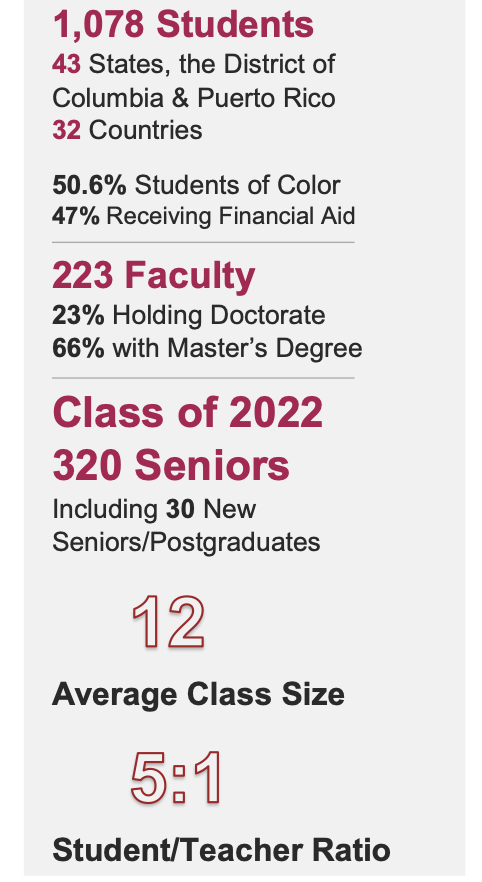Click the 223 Faculty heading

click(x=154, y=275)
